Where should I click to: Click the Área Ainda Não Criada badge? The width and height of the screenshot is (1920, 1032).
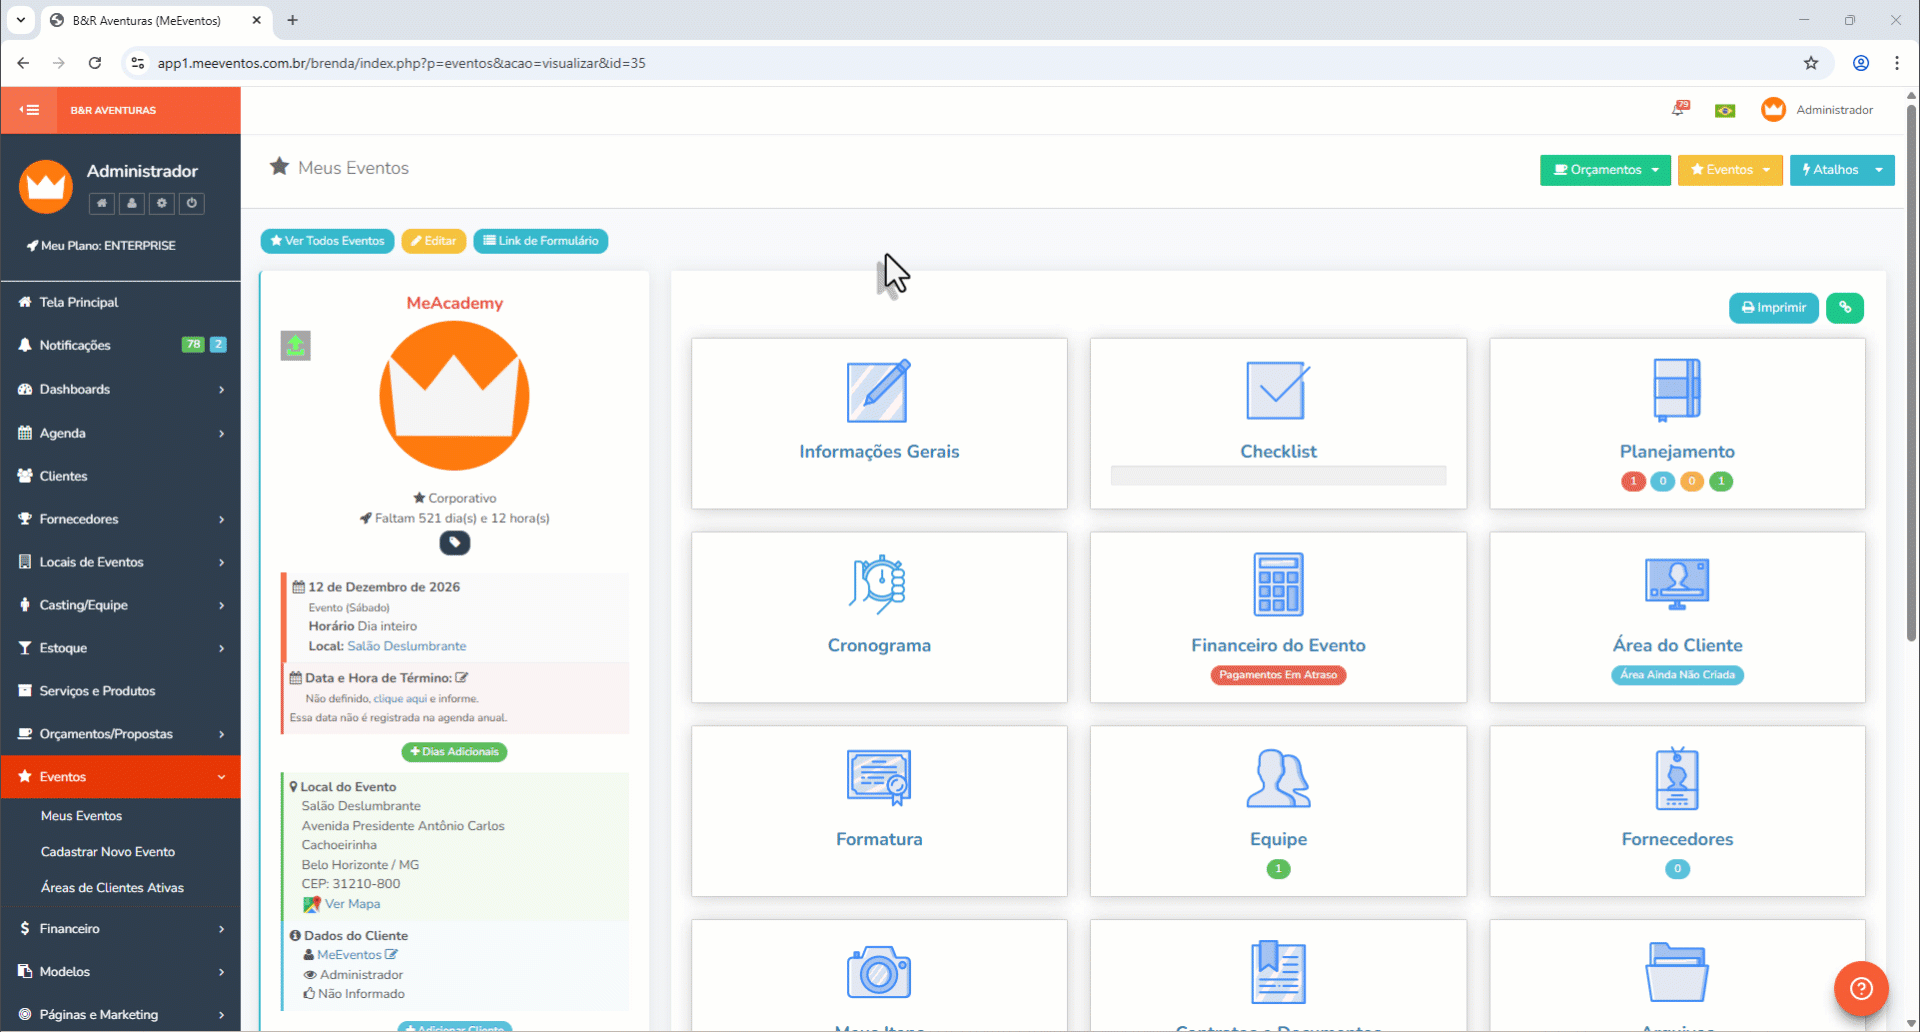click(1677, 675)
